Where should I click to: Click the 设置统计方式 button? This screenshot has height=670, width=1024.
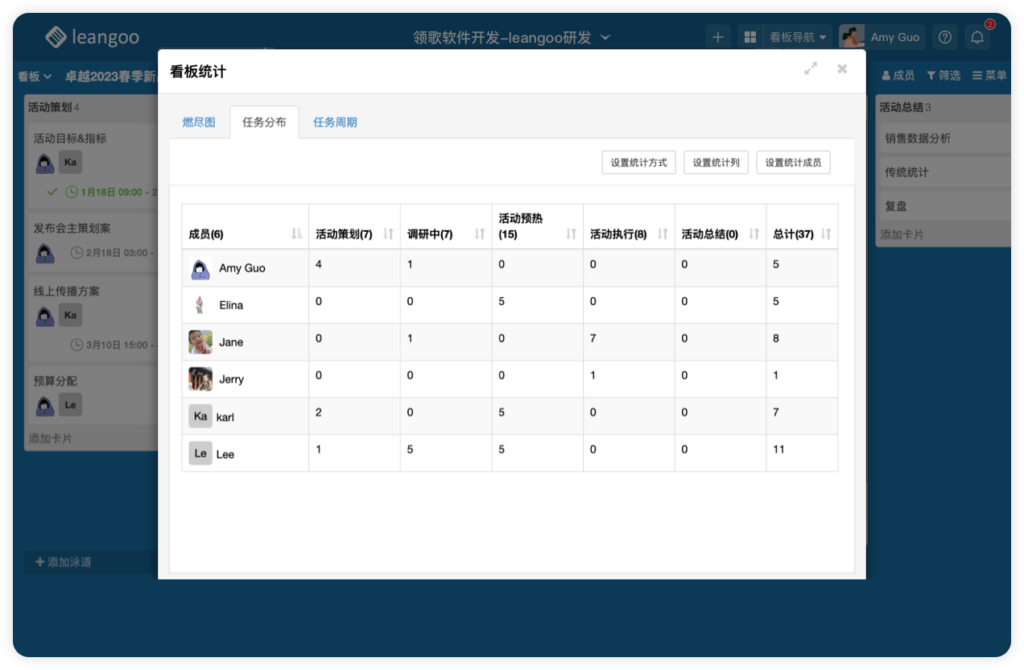tap(637, 161)
